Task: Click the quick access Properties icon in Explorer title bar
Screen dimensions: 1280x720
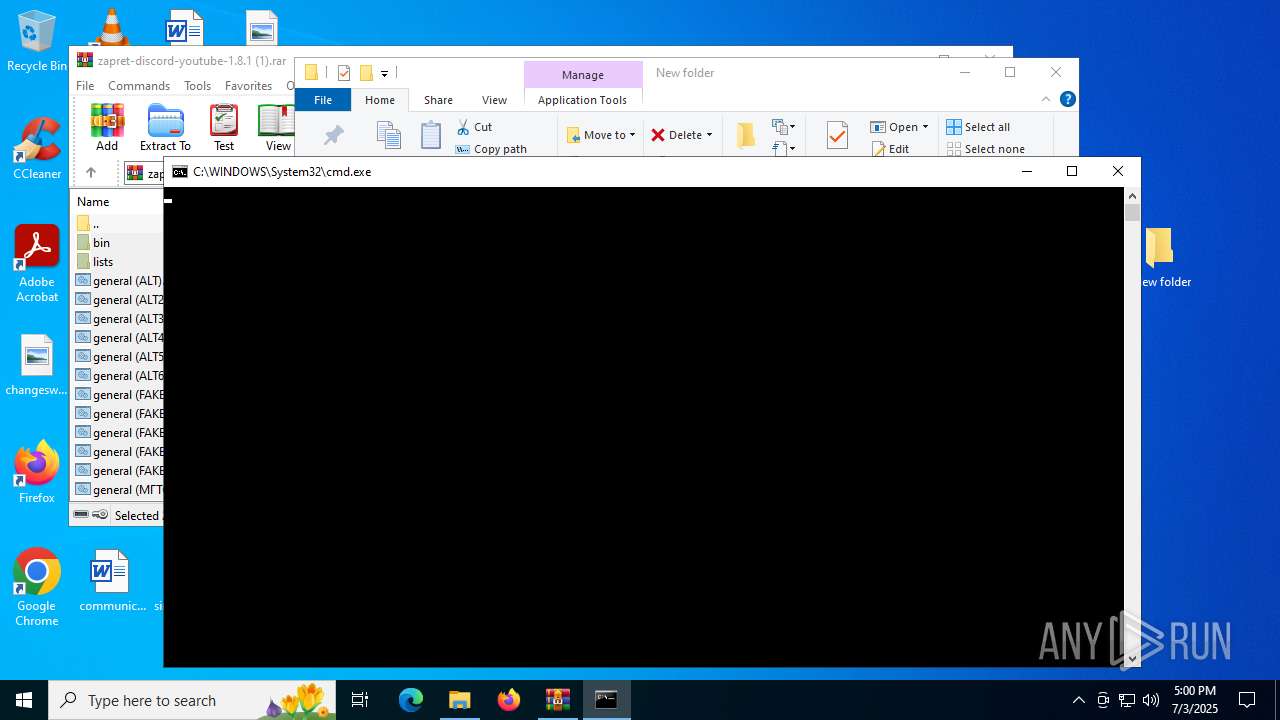Action: (x=344, y=72)
